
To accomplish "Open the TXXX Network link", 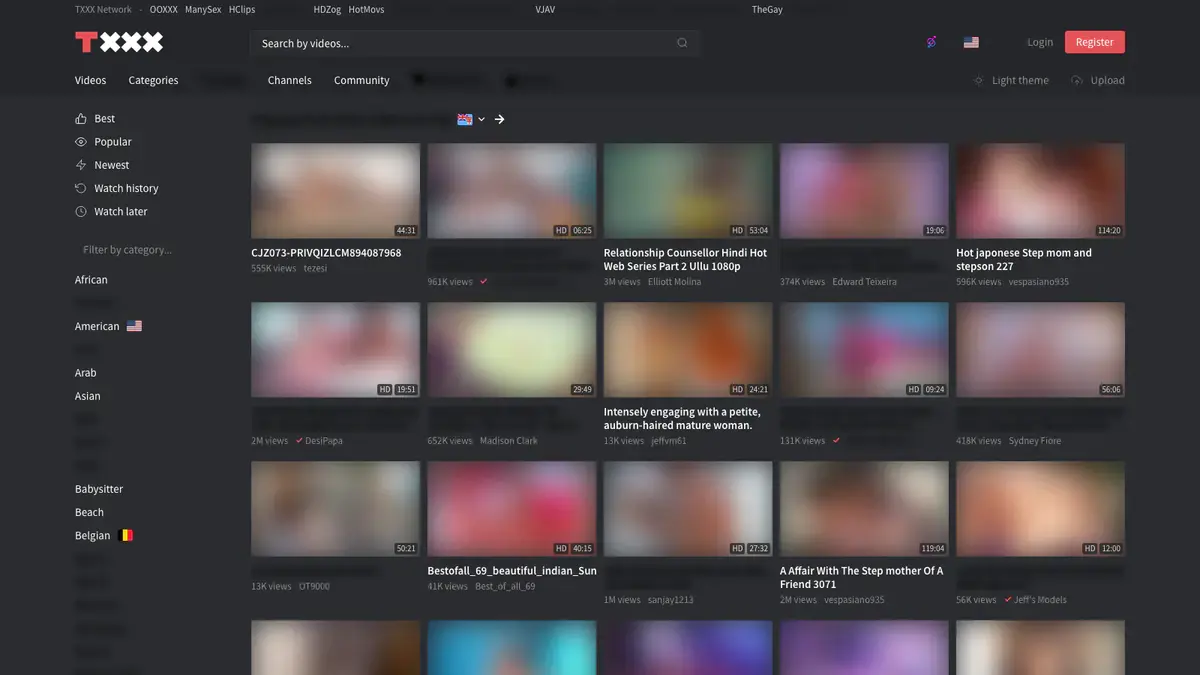I will click(x=103, y=9).
